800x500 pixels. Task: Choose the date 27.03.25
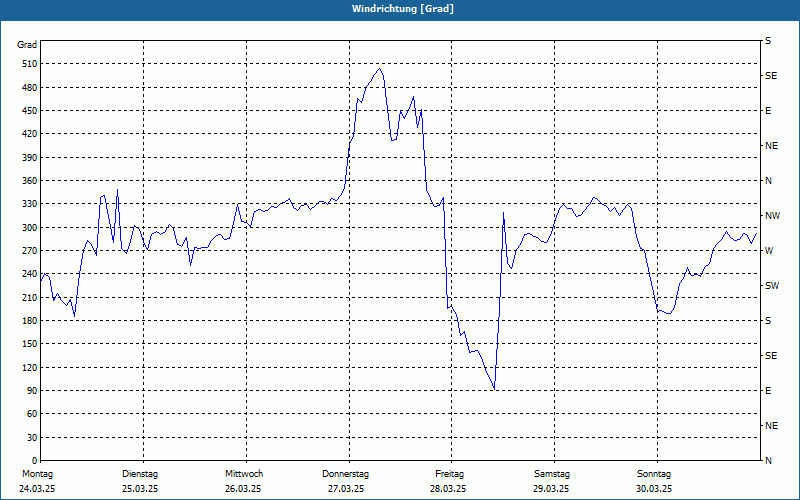346,489
